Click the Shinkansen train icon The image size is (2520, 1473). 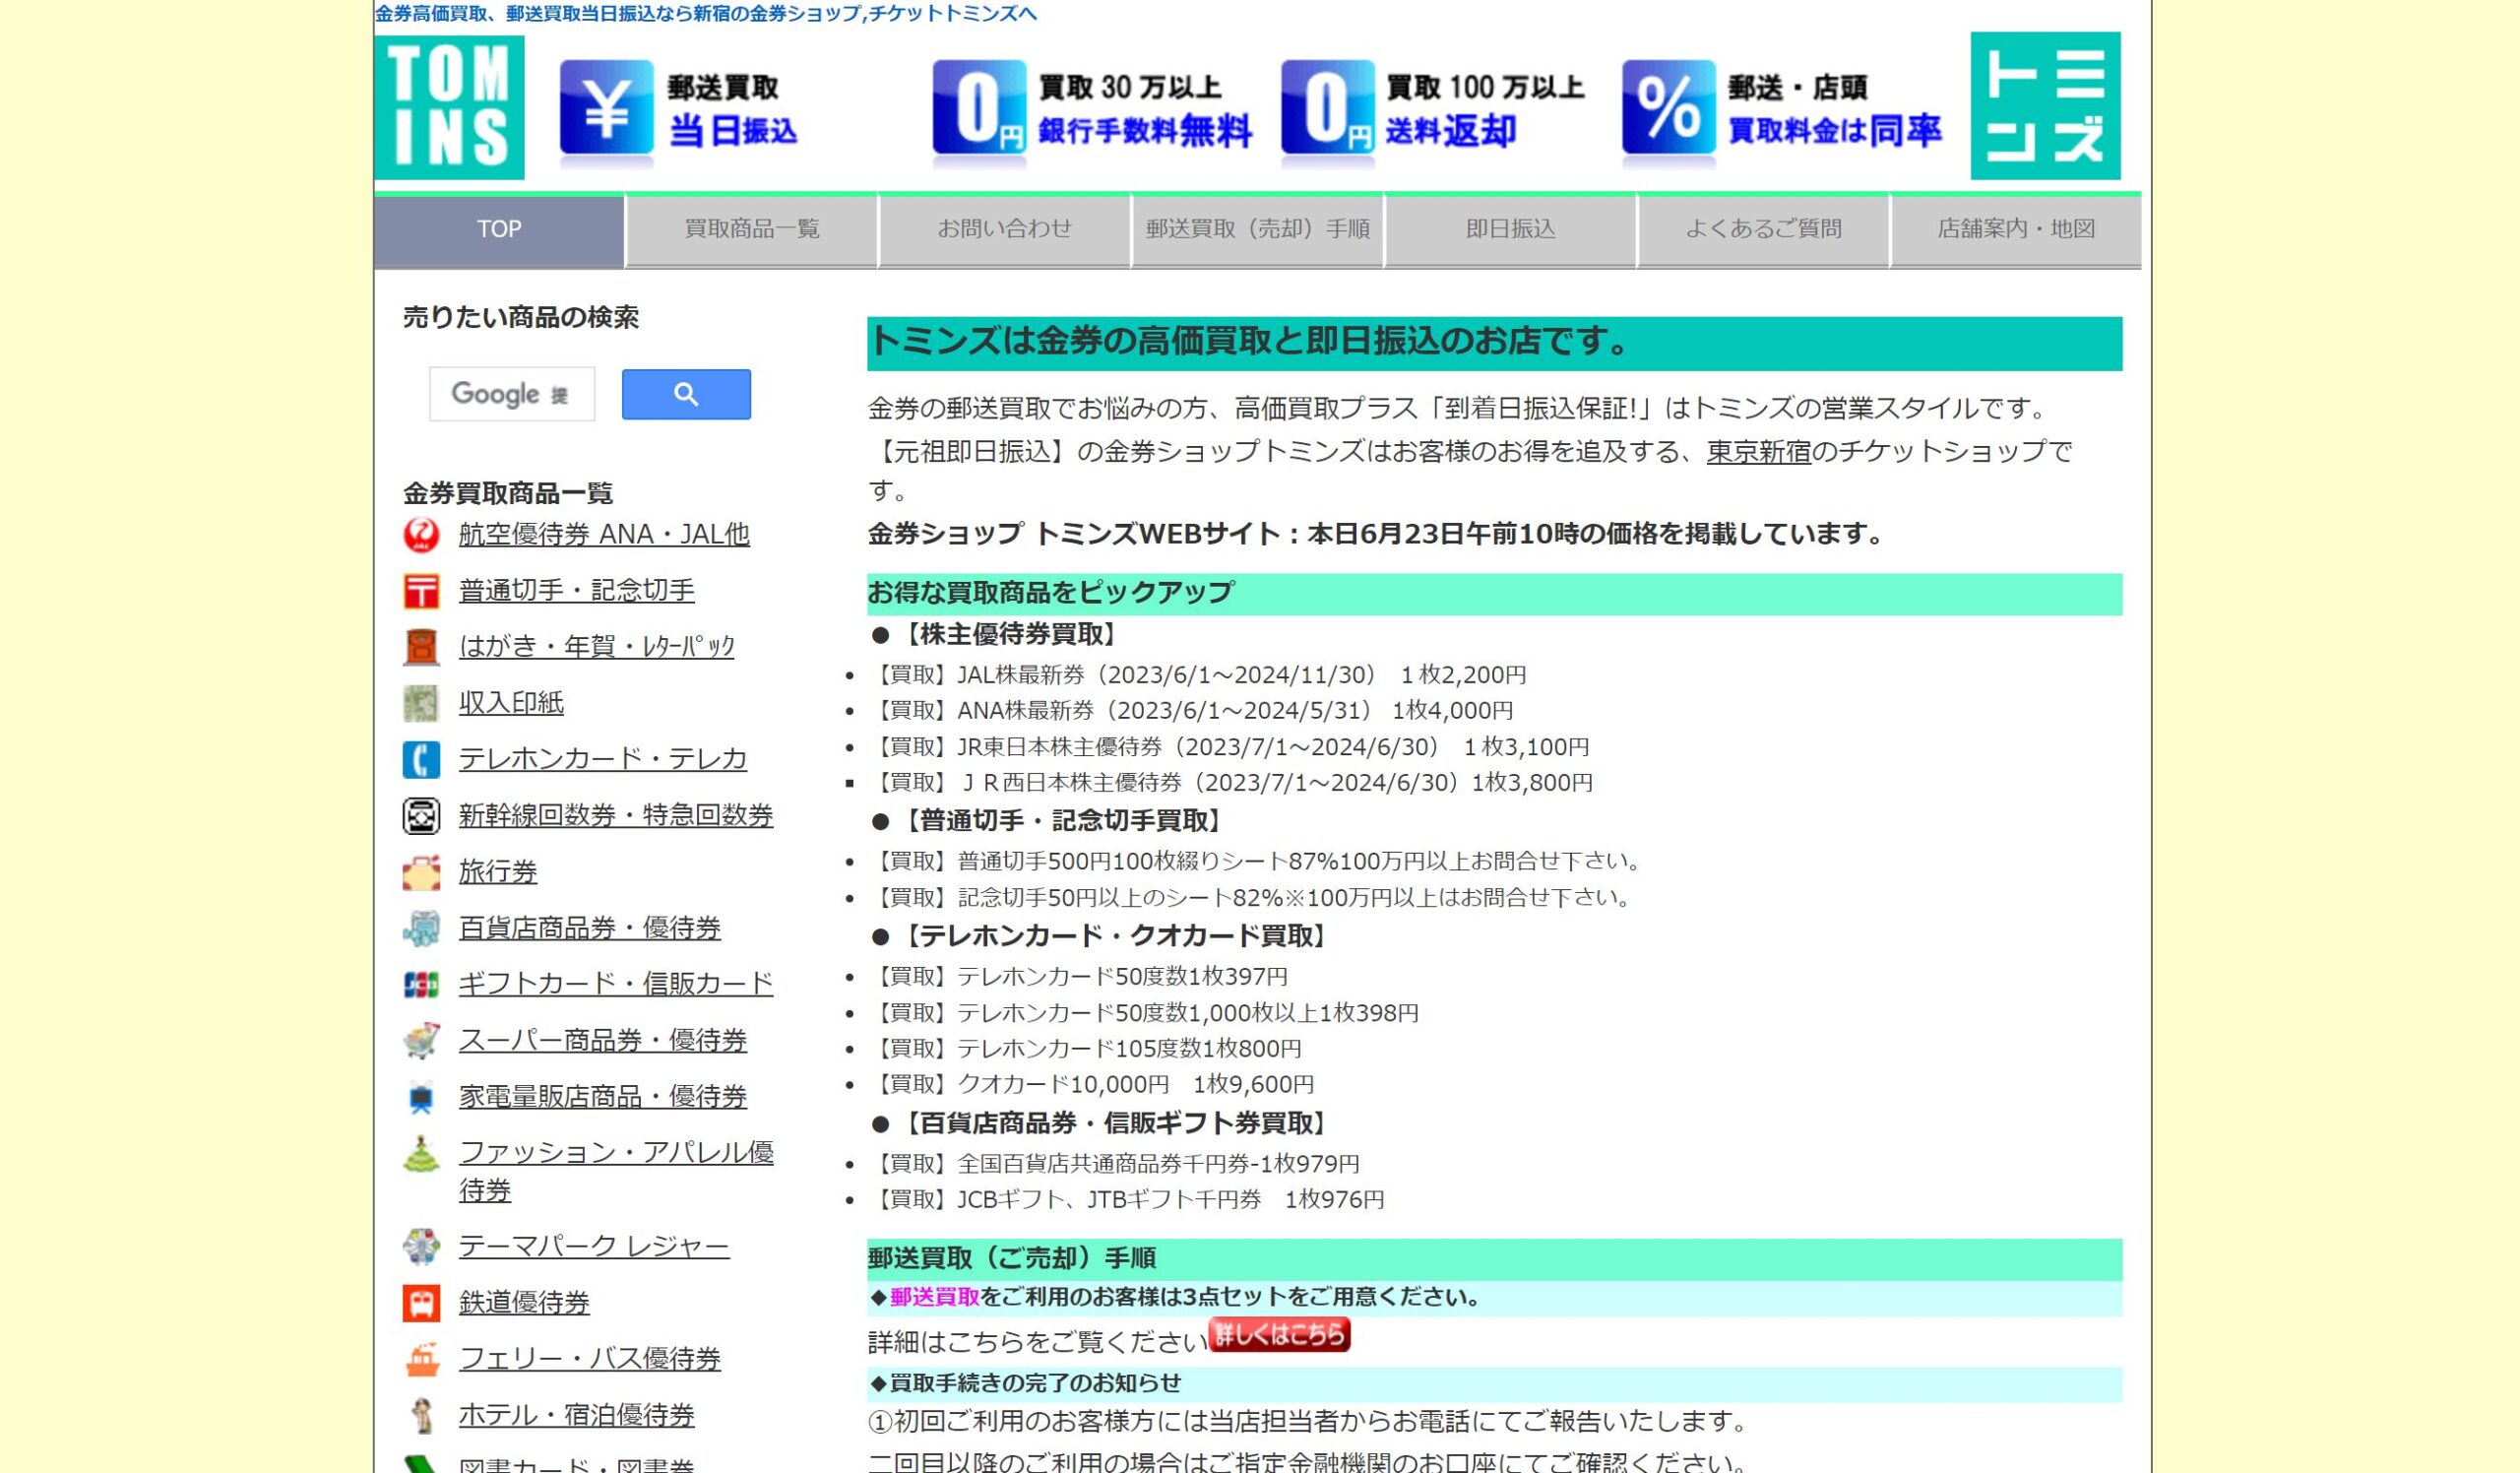pyautogui.click(x=421, y=816)
